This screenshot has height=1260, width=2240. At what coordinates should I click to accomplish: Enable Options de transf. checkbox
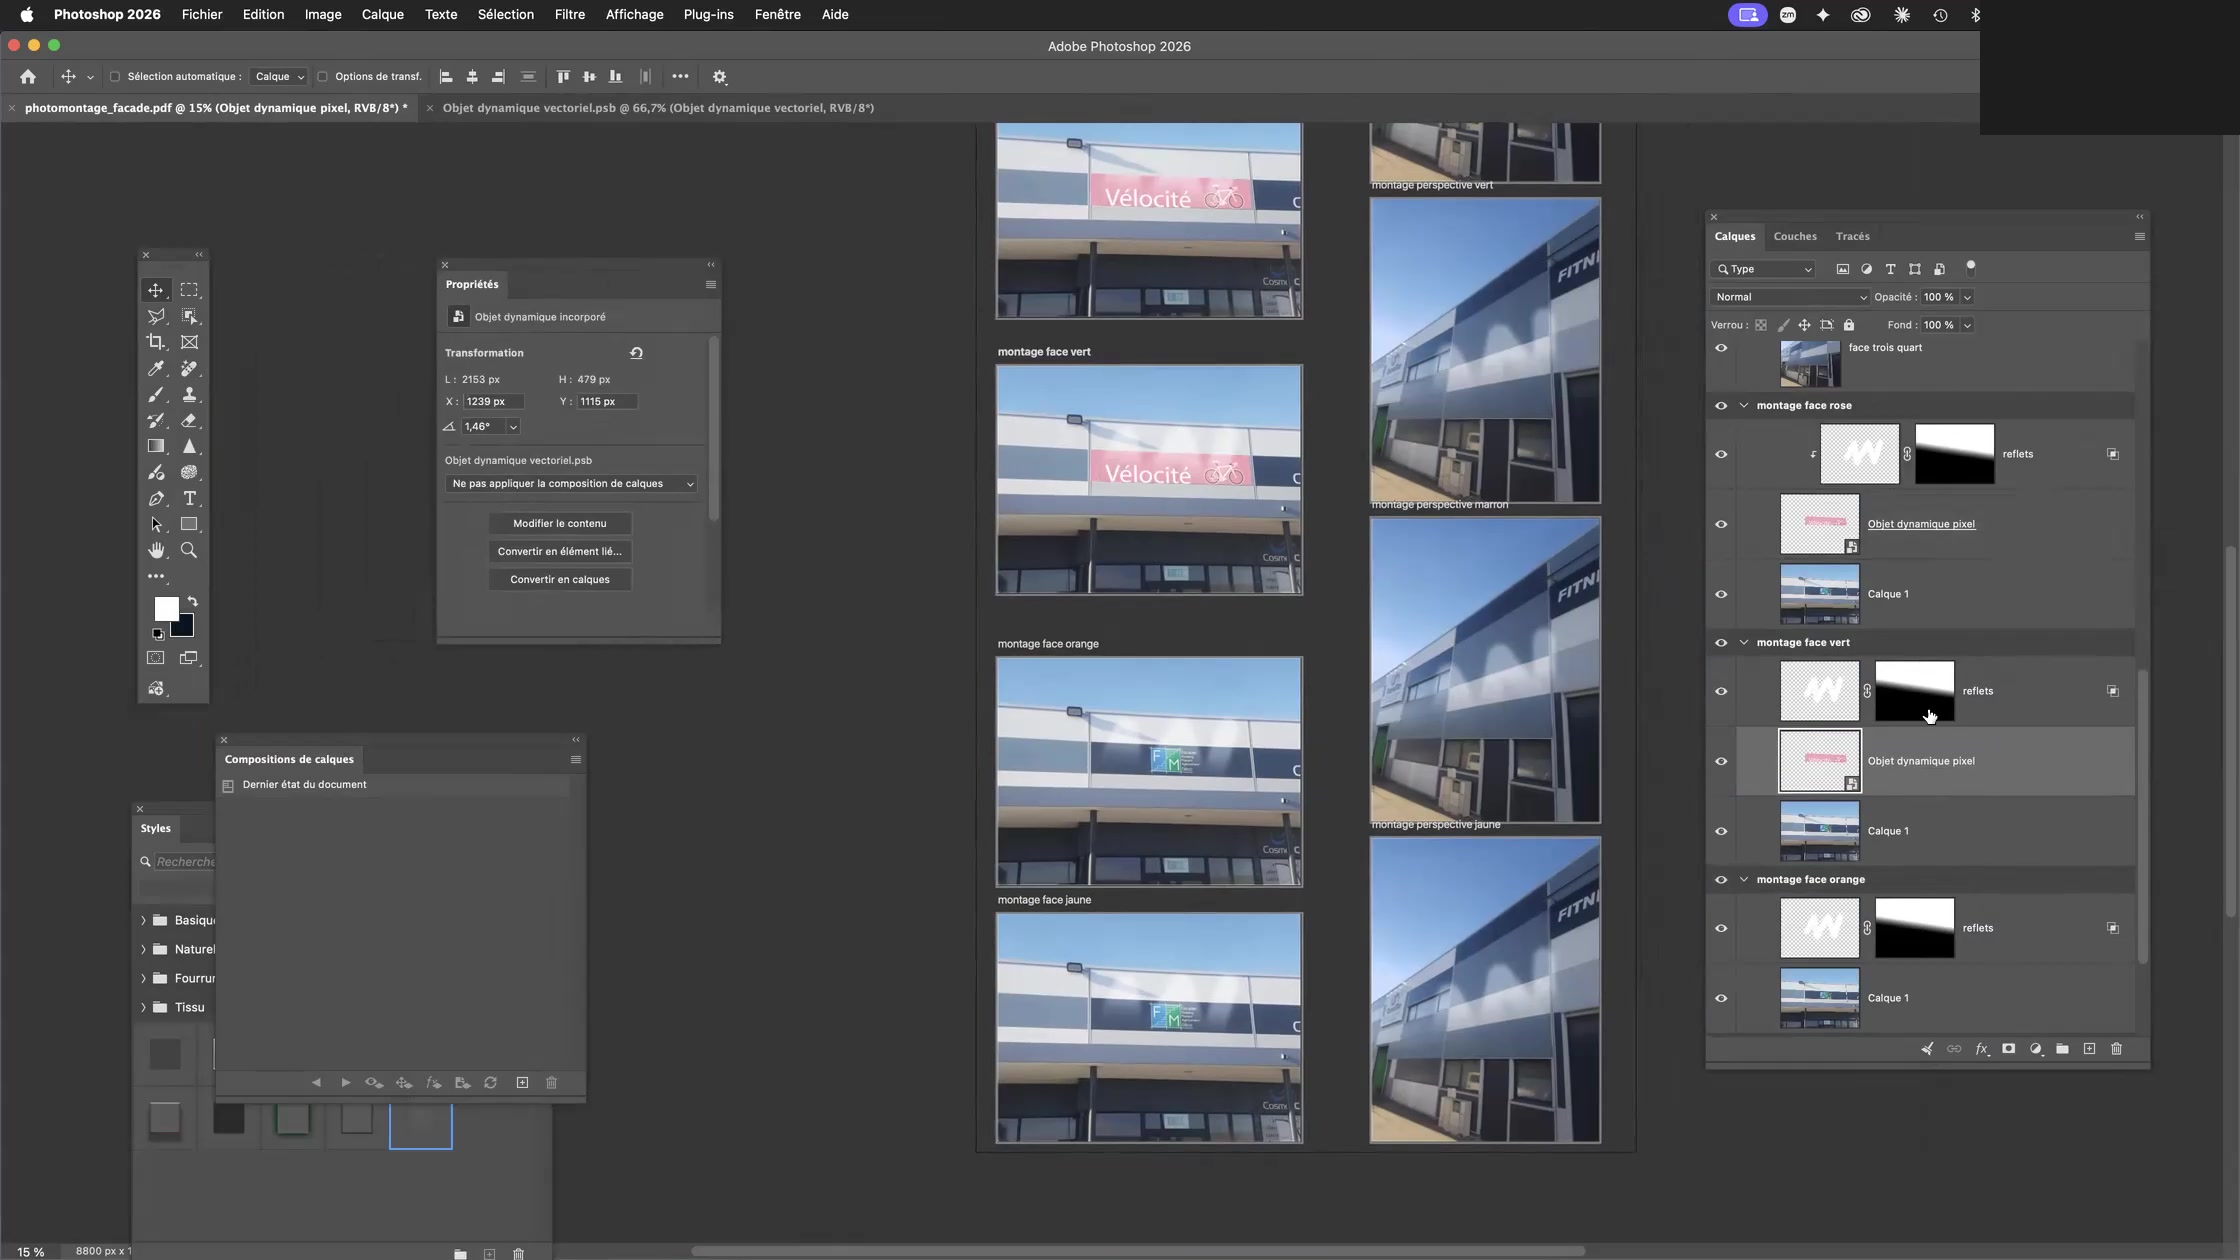pos(322,77)
